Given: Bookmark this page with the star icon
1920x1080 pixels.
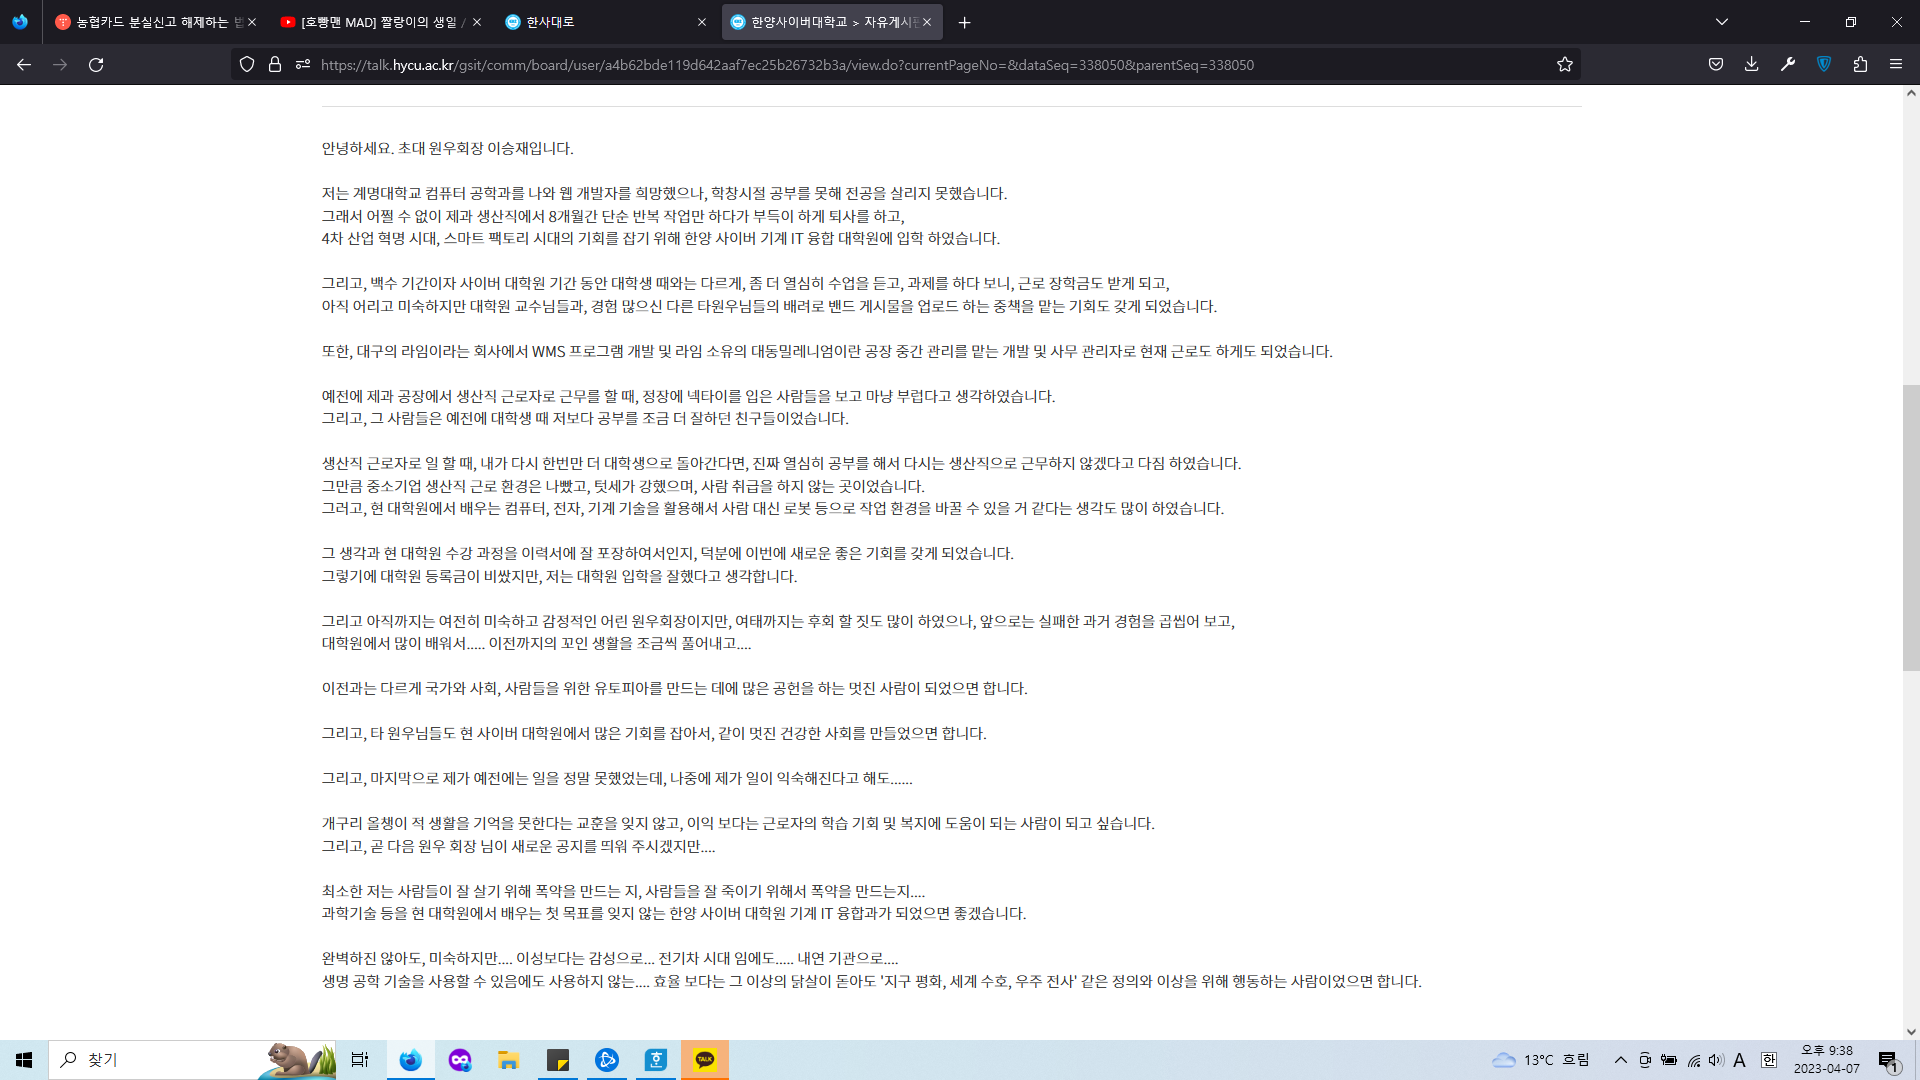Looking at the screenshot, I should click(x=1565, y=64).
